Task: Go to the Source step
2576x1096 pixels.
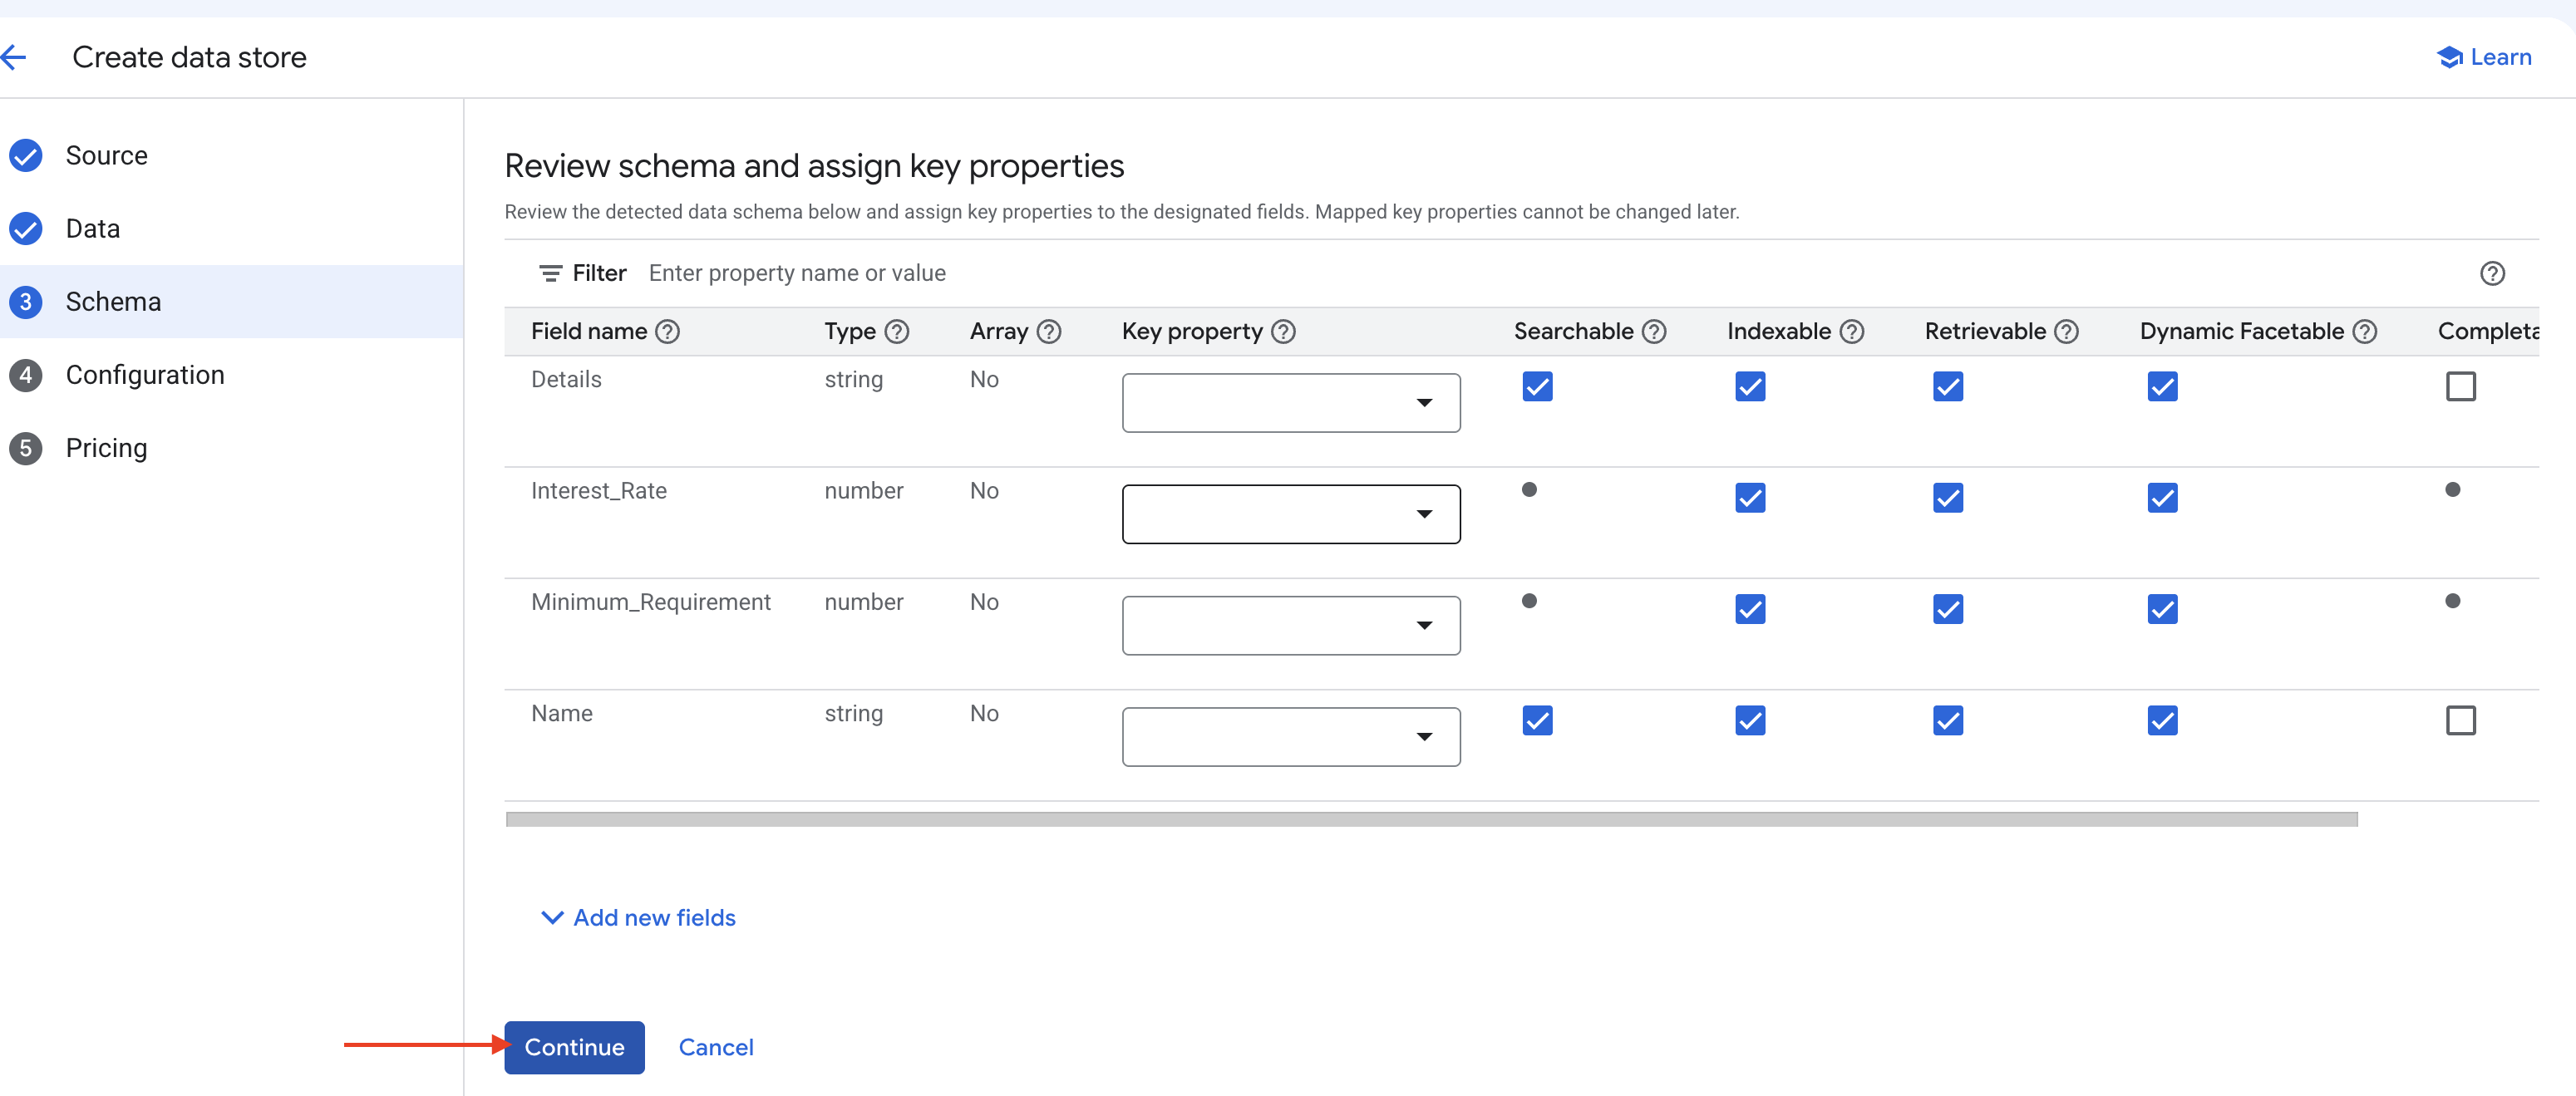Action: (231, 156)
